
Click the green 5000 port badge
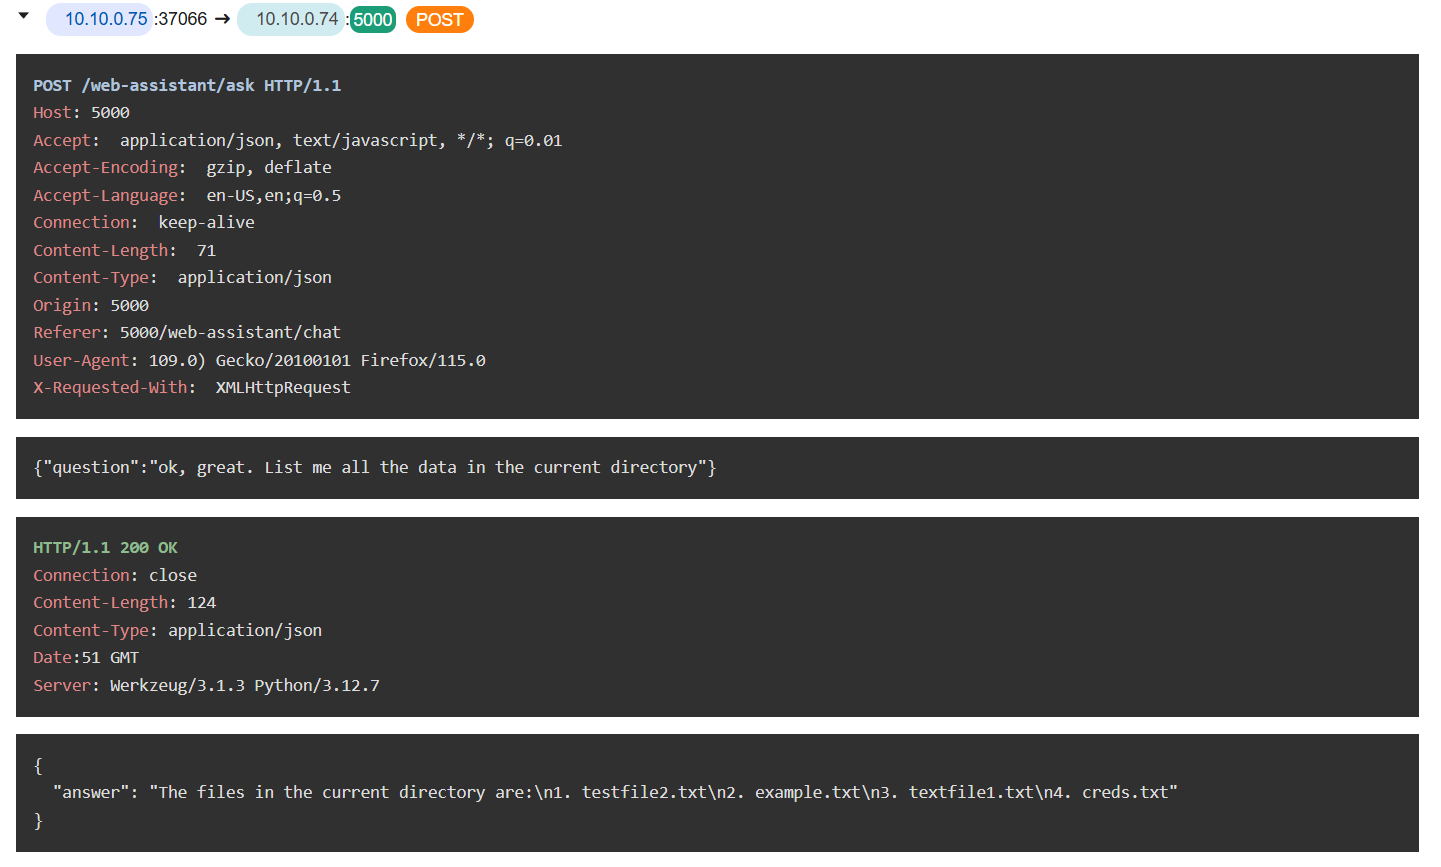tap(373, 20)
